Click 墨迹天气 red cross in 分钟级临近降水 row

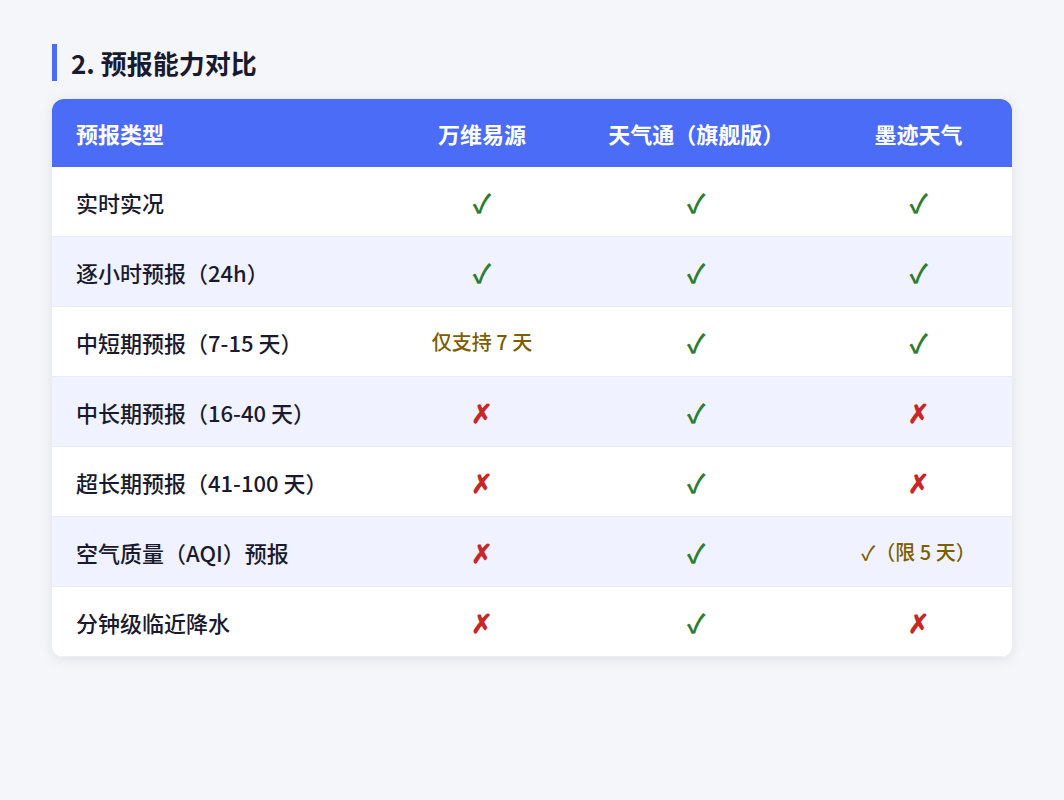tap(918, 624)
